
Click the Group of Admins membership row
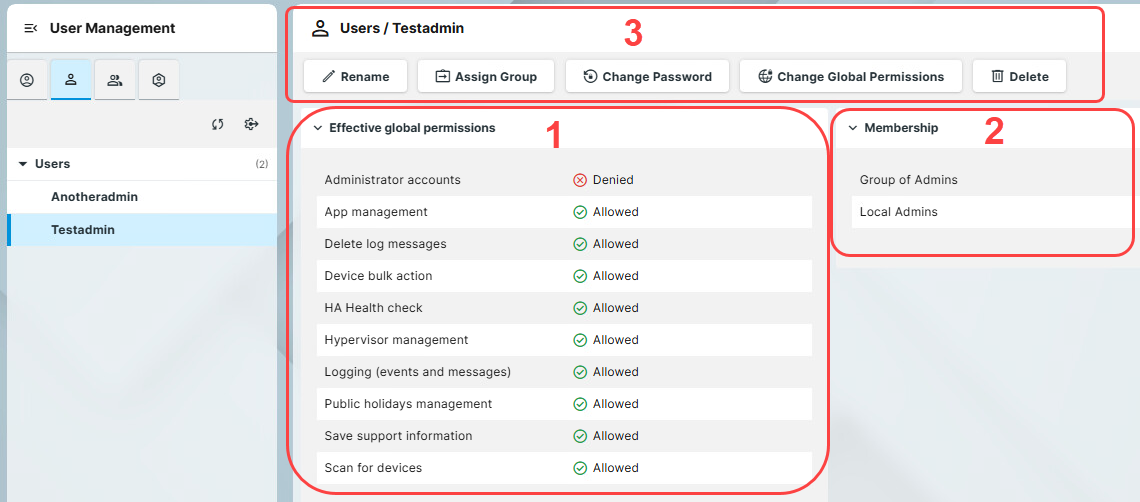[x=908, y=180]
